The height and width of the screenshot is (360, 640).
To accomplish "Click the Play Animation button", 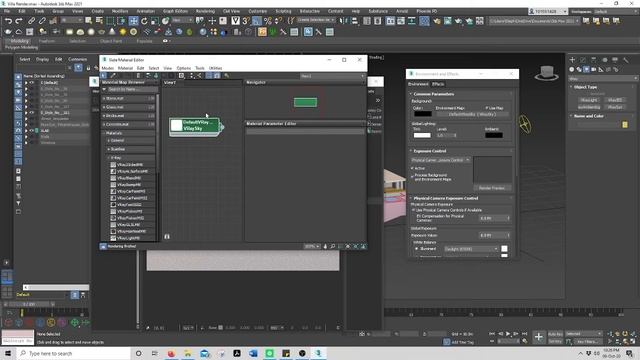I will tap(508, 334).
